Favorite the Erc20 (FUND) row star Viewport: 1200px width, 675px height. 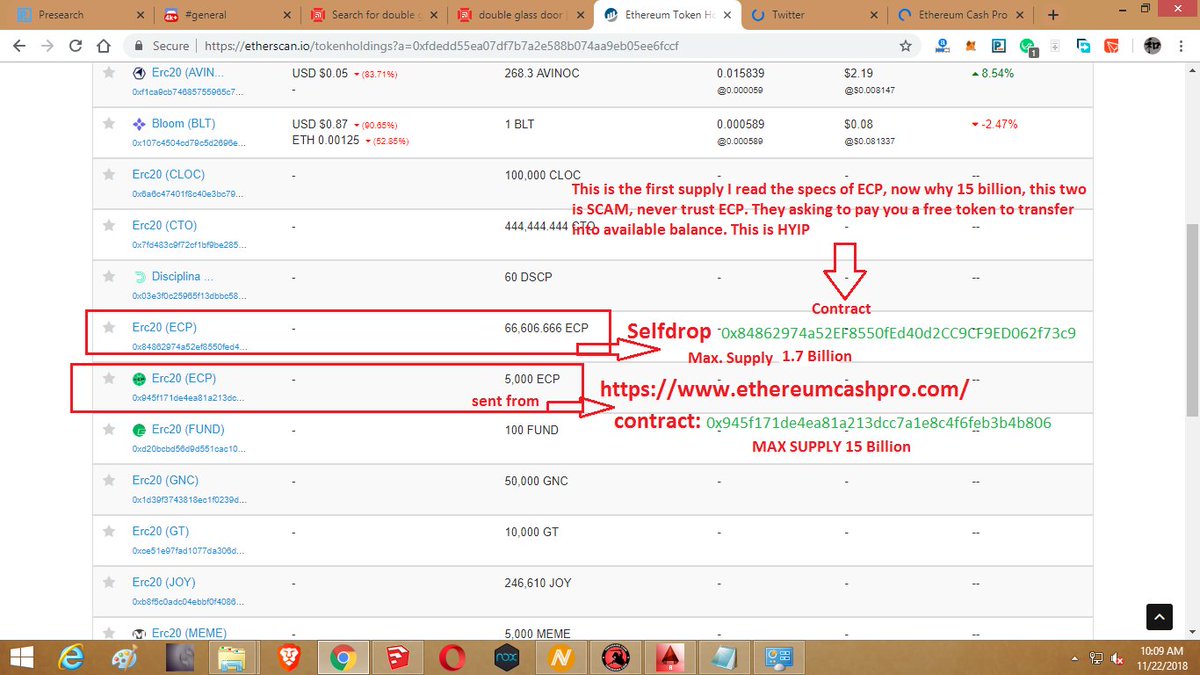click(x=110, y=429)
